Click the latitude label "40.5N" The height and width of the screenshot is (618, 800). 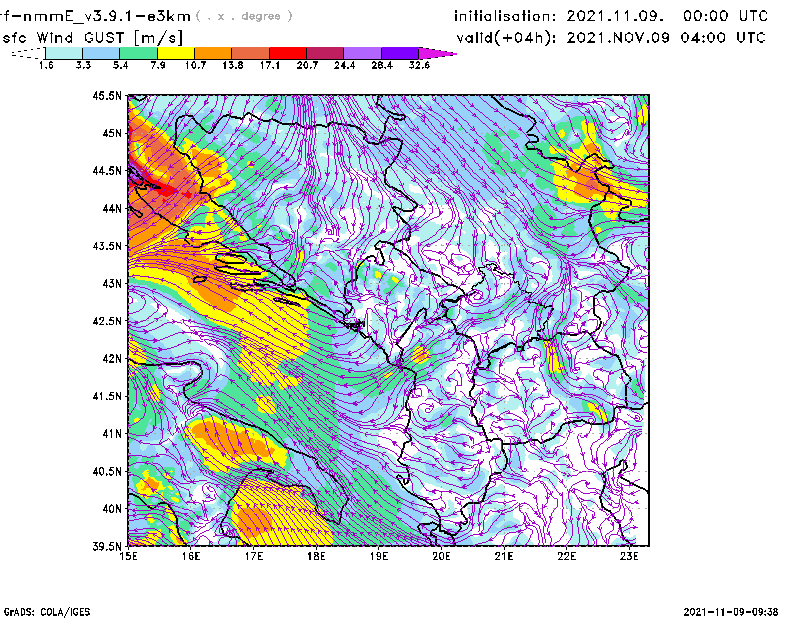[107, 471]
